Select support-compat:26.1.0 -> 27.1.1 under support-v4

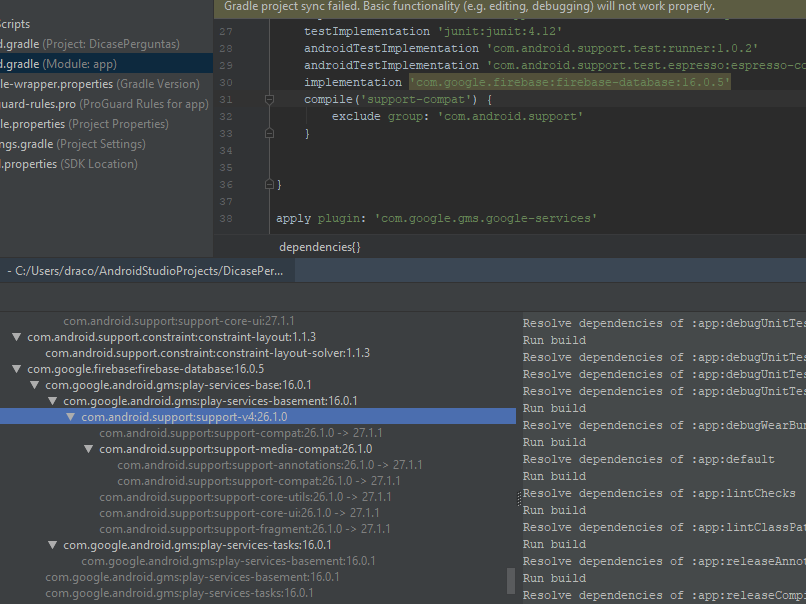(241, 433)
